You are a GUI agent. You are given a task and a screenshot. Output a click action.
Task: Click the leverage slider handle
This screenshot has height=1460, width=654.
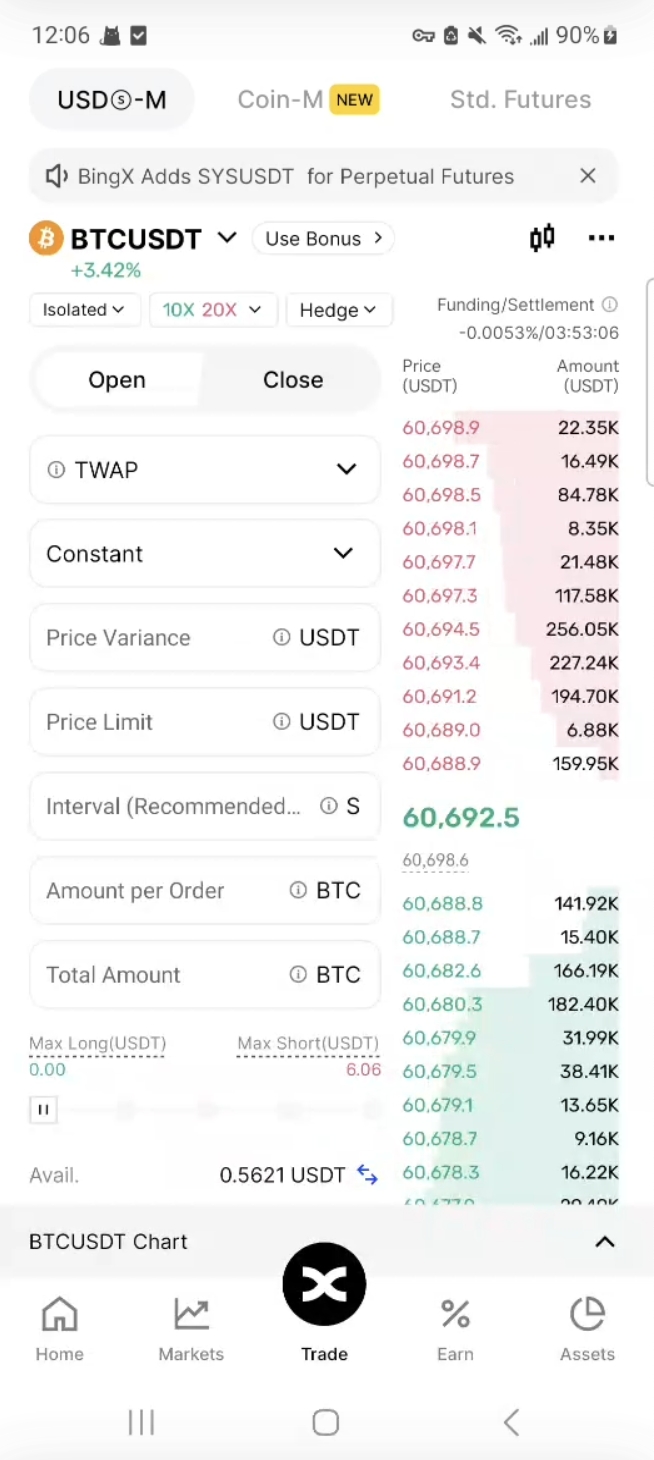pyautogui.click(x=43, y=1109)
